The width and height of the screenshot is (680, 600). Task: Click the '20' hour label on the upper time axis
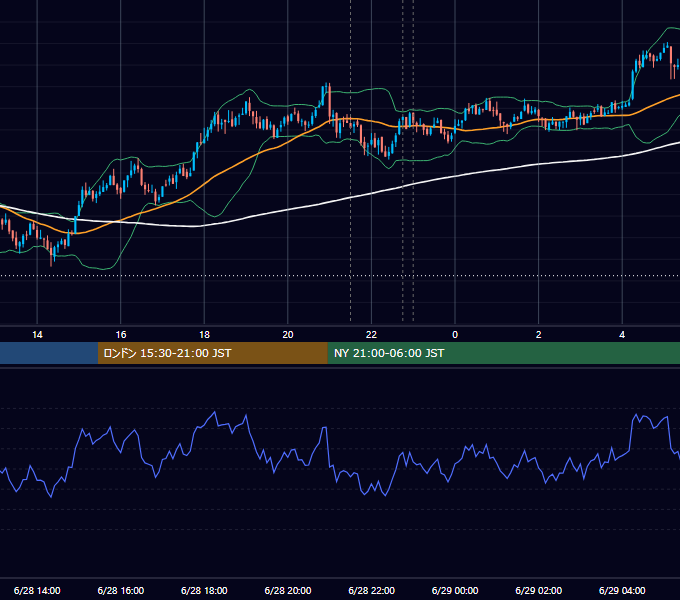coord(288,335)
